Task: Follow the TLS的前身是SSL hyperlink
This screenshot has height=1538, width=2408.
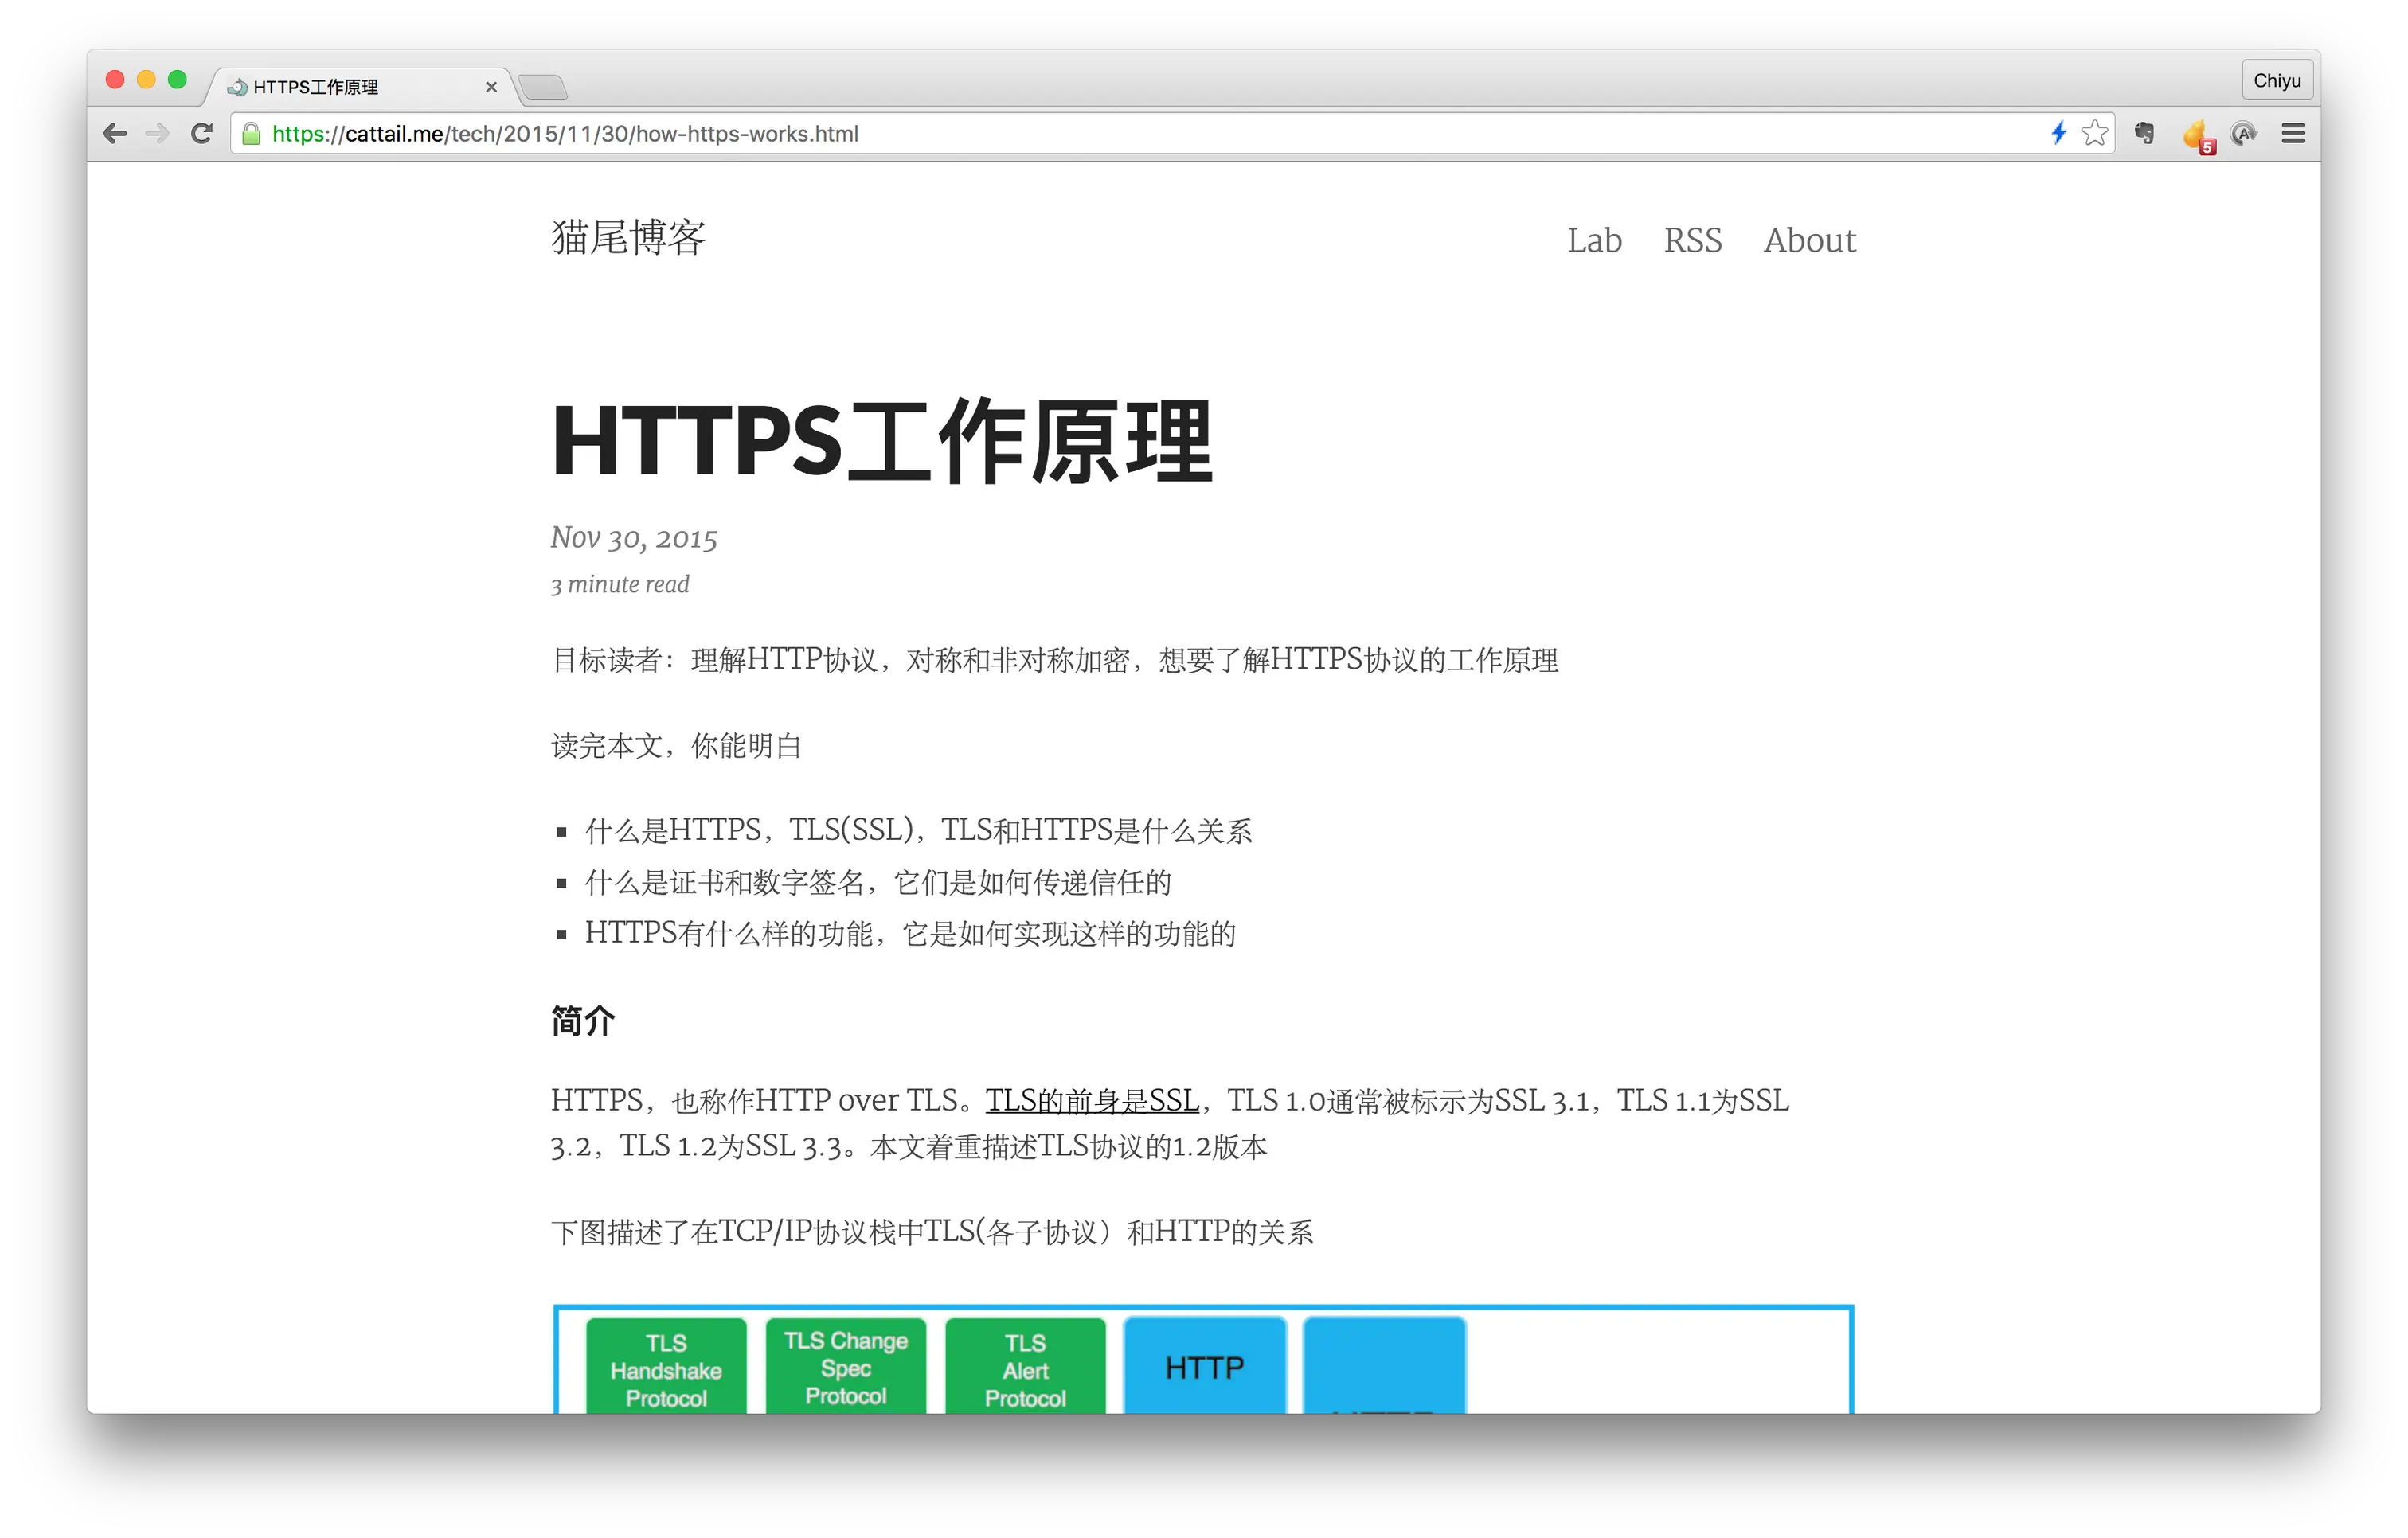Action: [1092, 1100]
